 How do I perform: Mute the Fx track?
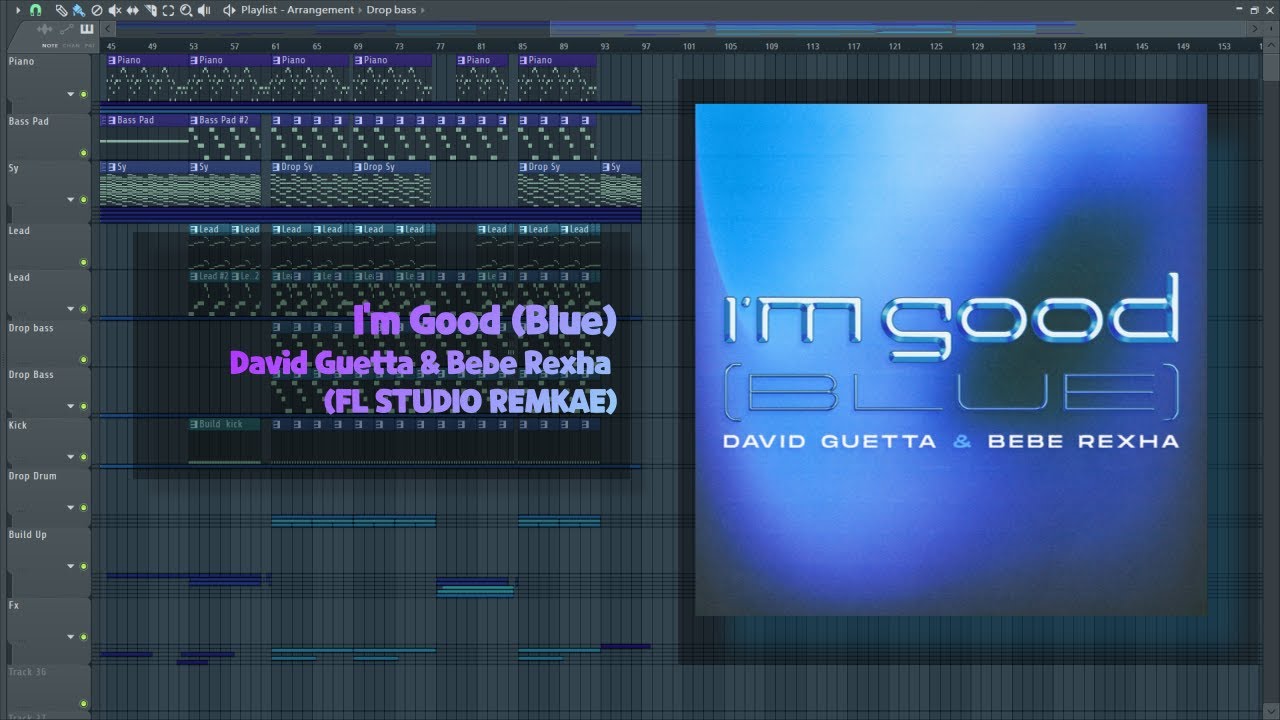[84, 637]
